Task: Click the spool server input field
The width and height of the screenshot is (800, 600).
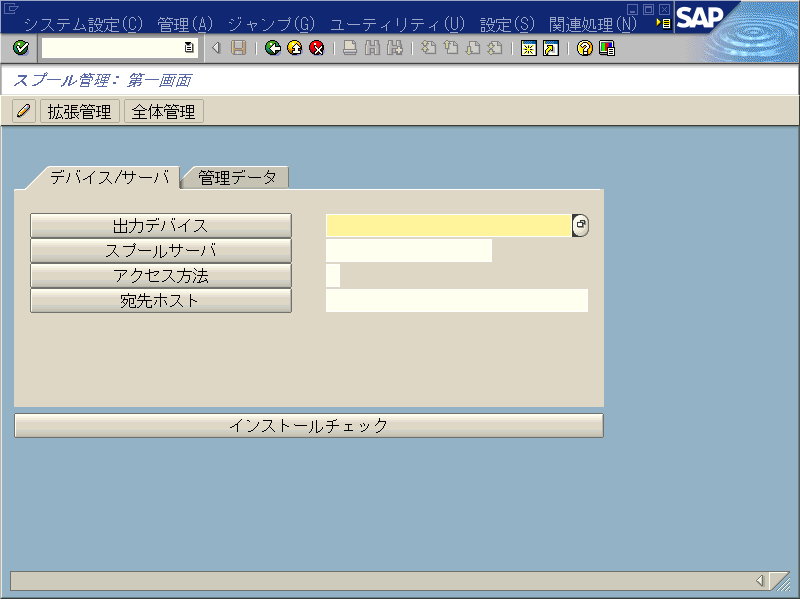Action: [409, 251]
